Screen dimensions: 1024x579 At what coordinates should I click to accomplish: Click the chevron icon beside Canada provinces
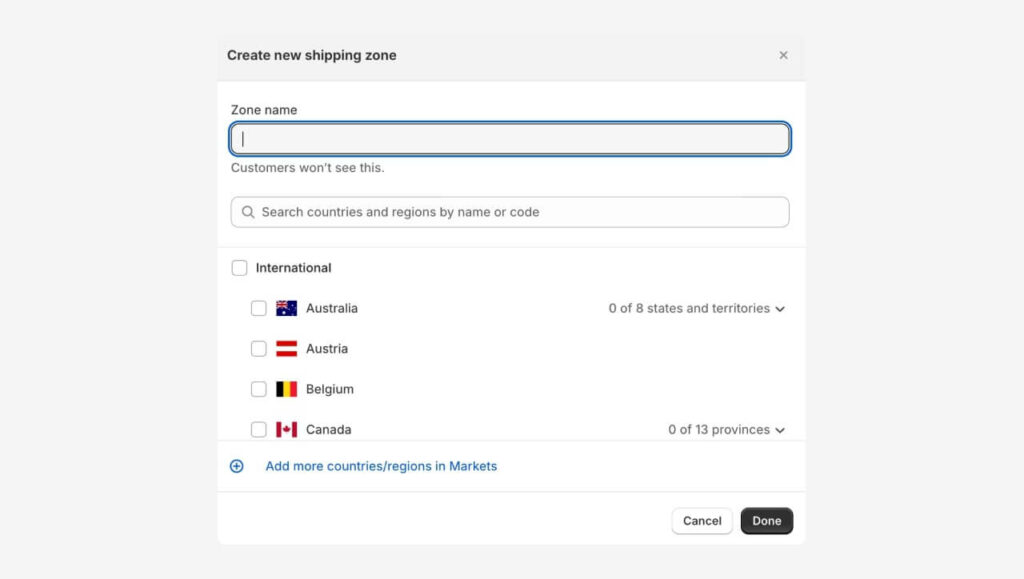tap(779, 429)
